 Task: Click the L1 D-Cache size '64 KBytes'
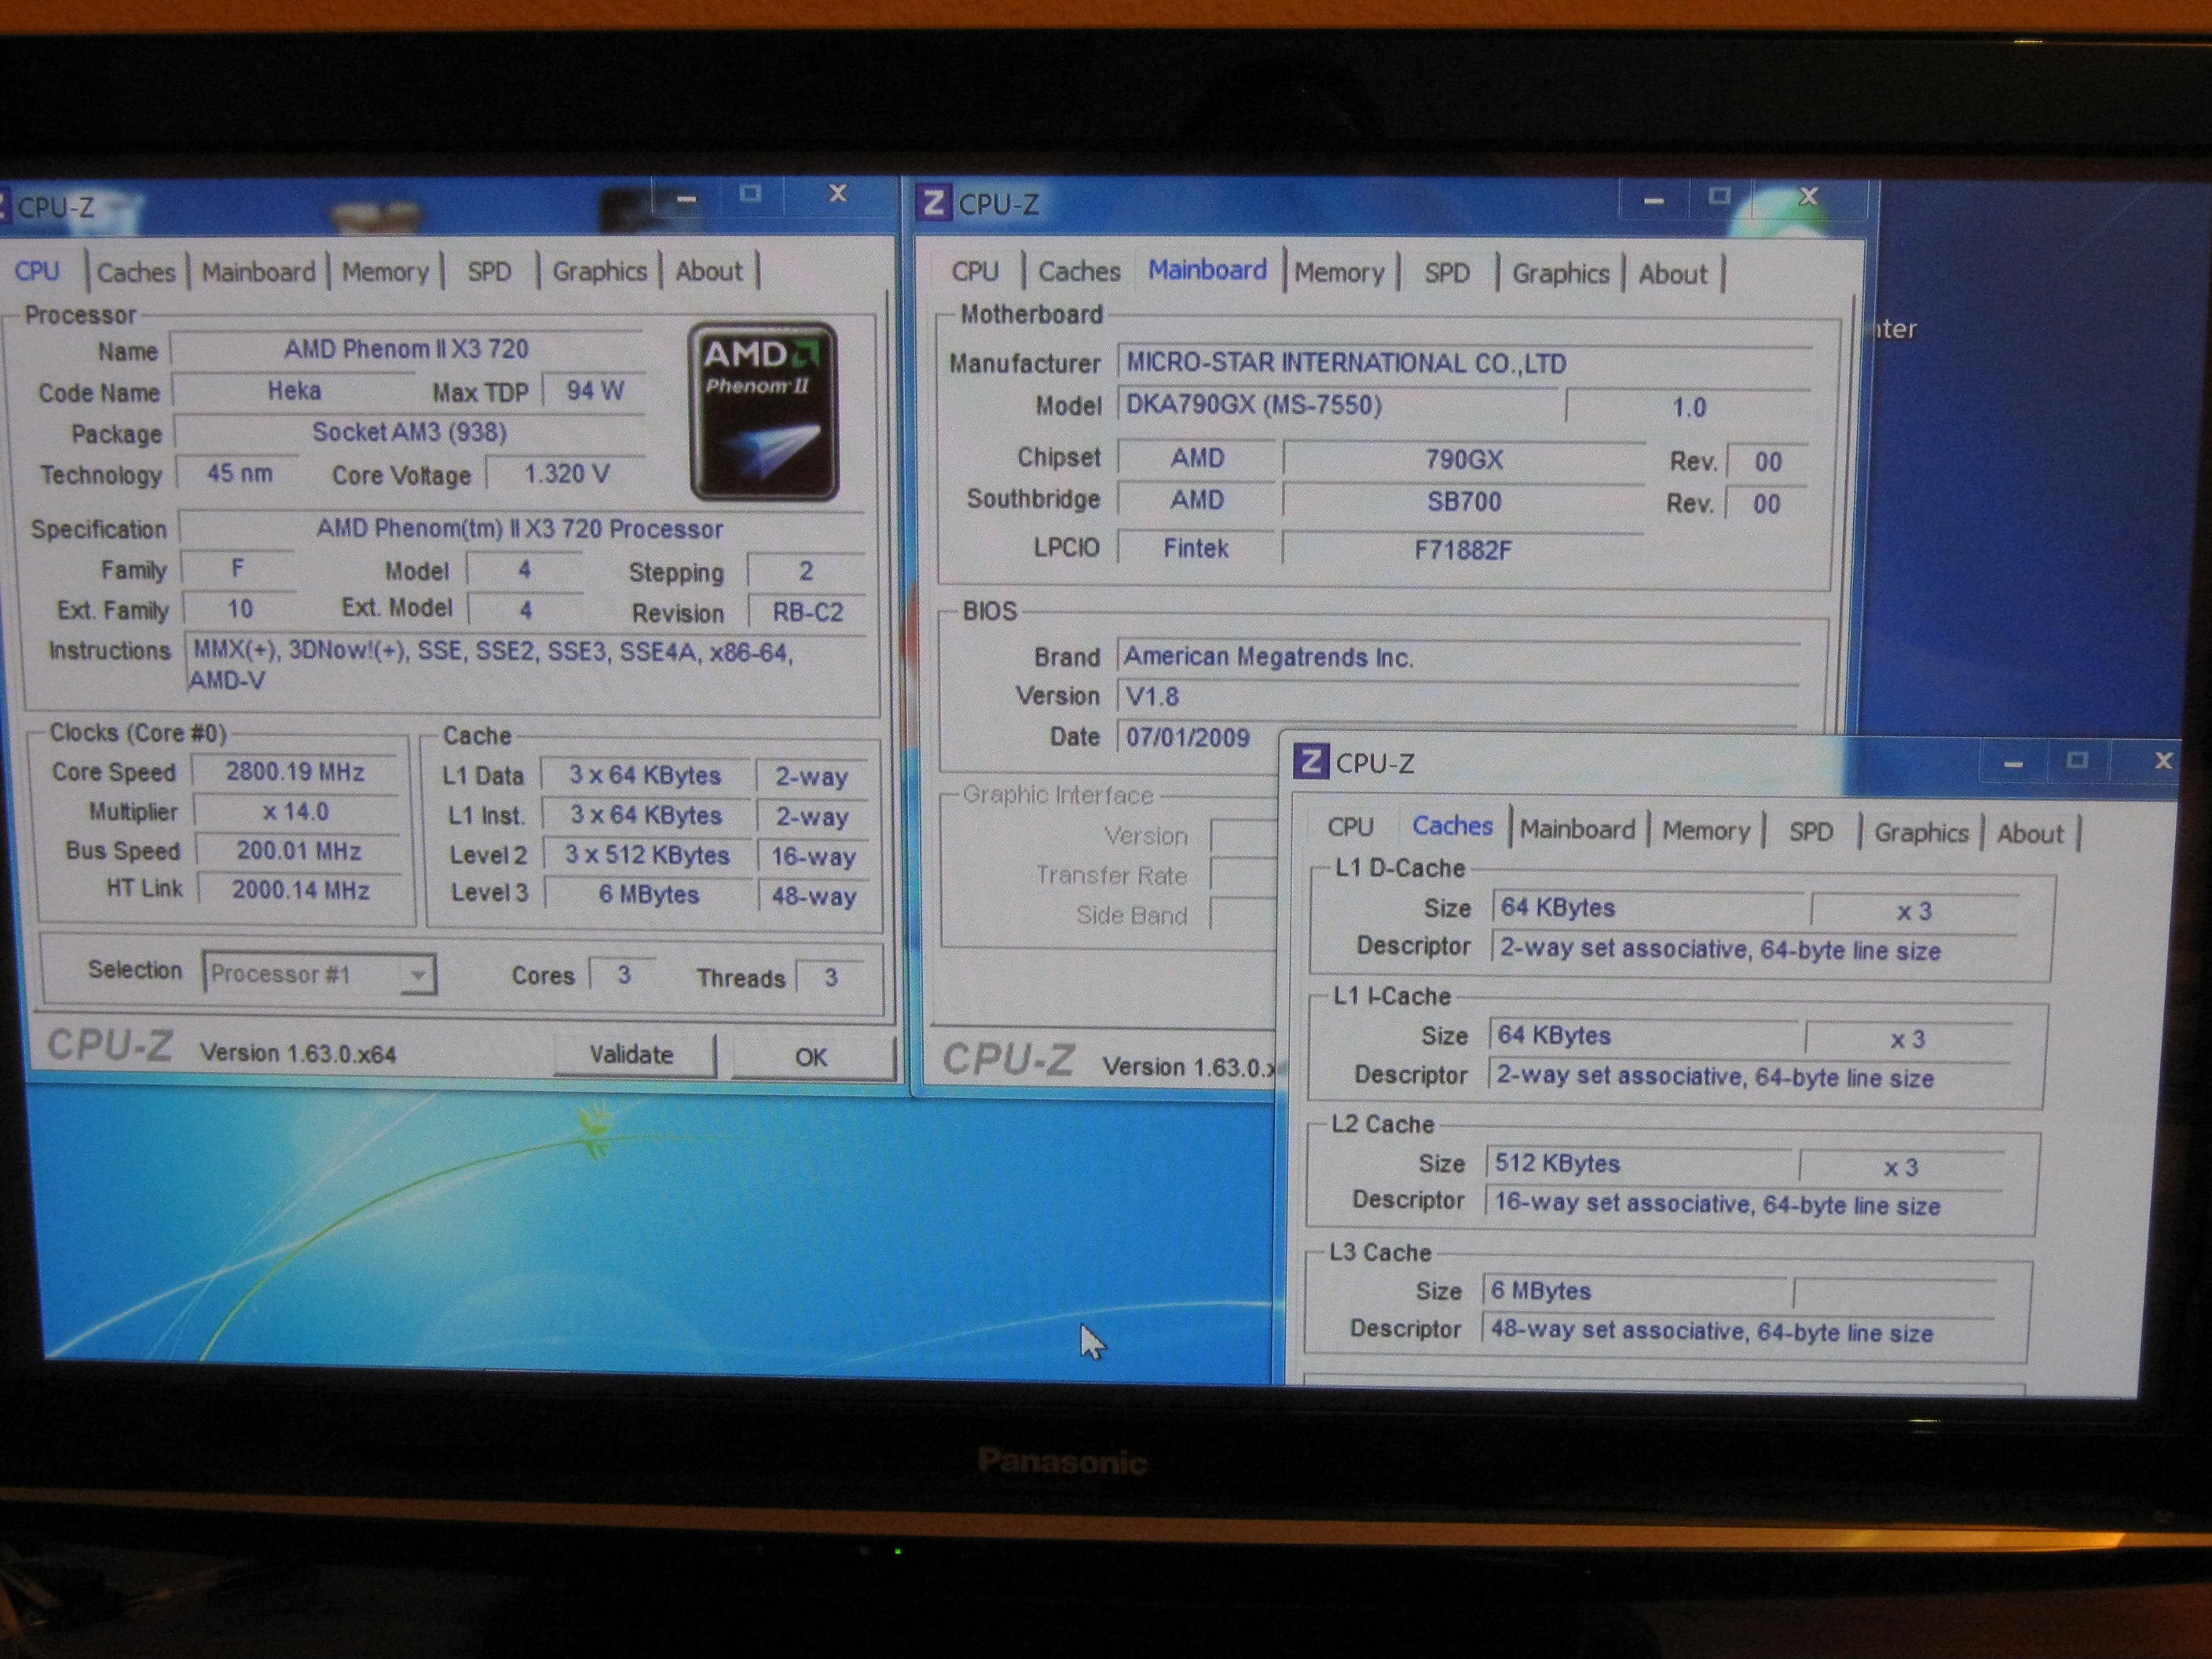[1647, 908]
